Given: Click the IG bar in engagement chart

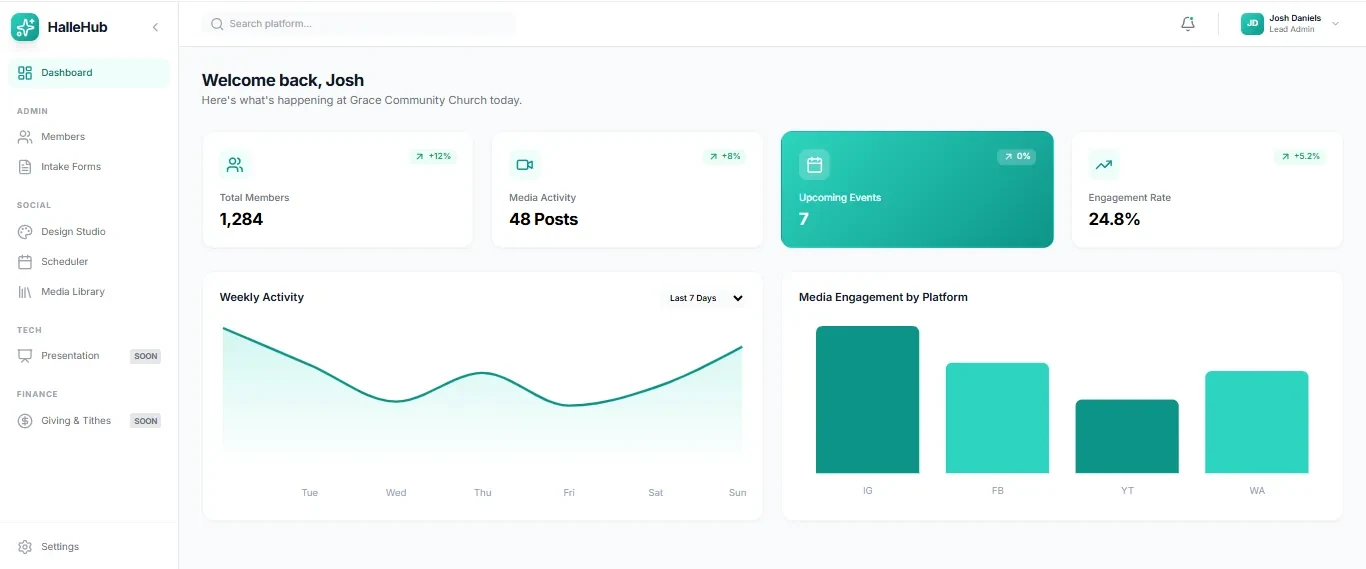Looking at the screenshot, I should coord(867,400).
